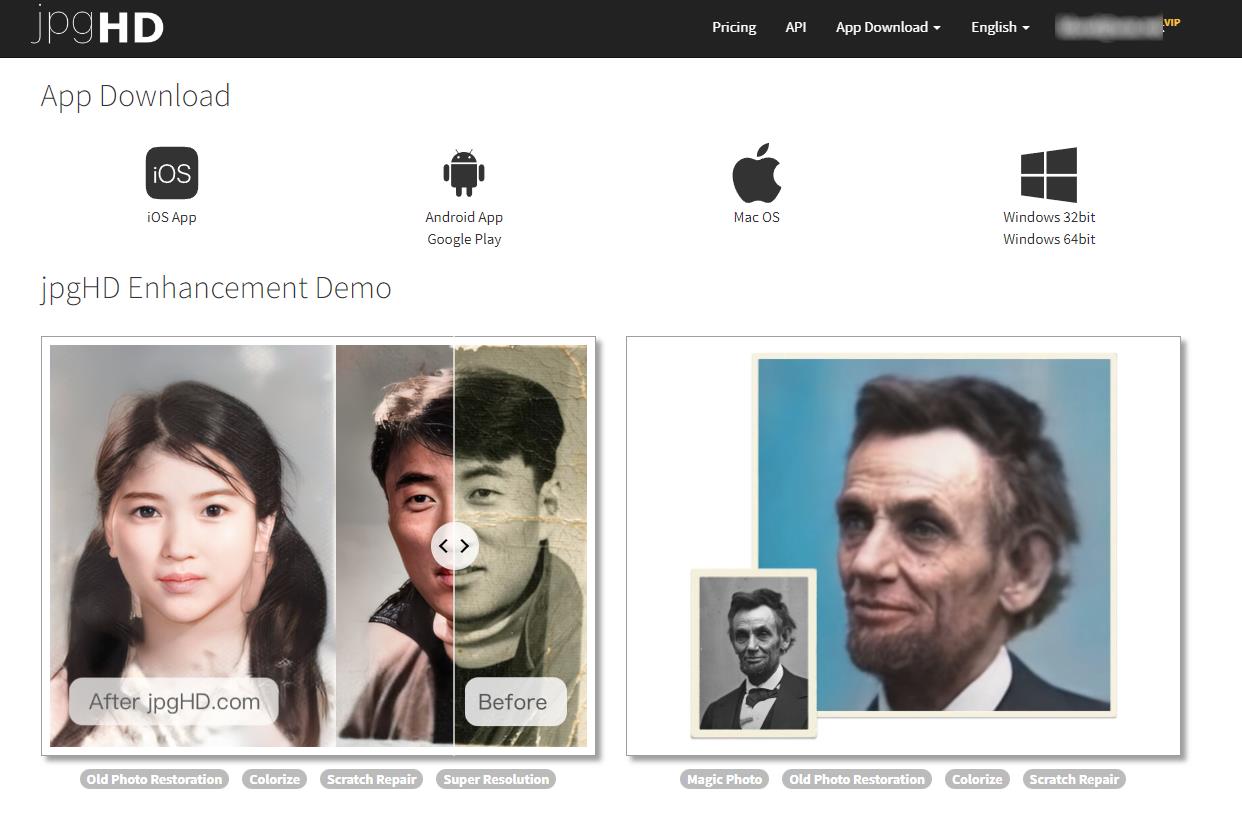Click the Super Resolution tag

tap(496, 779)
